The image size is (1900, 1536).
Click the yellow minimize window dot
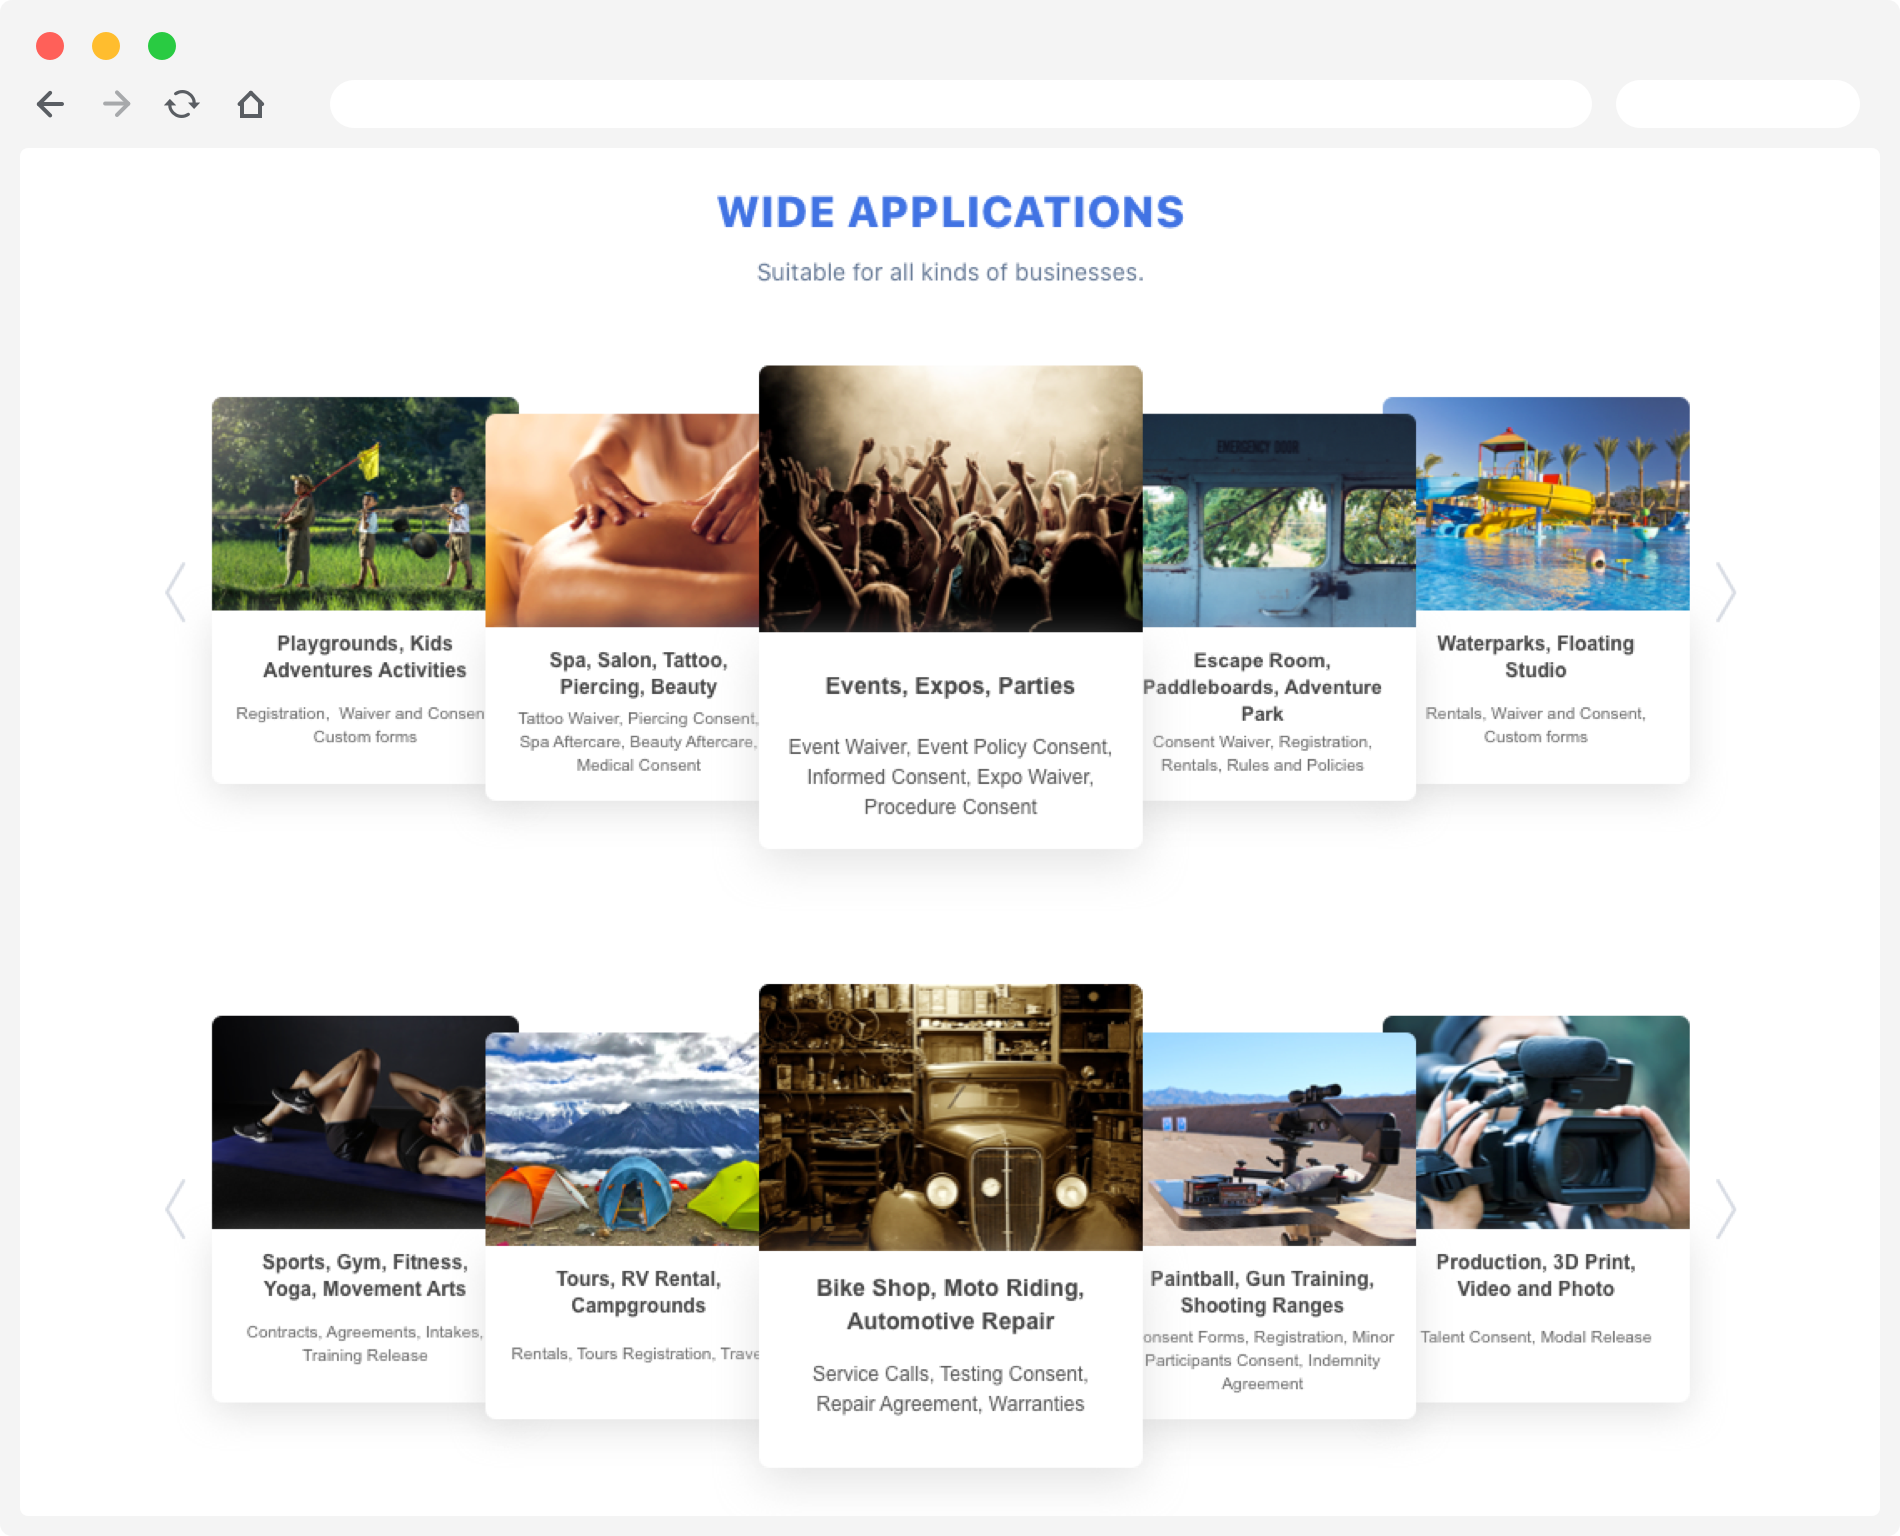[x=106, y=46]
